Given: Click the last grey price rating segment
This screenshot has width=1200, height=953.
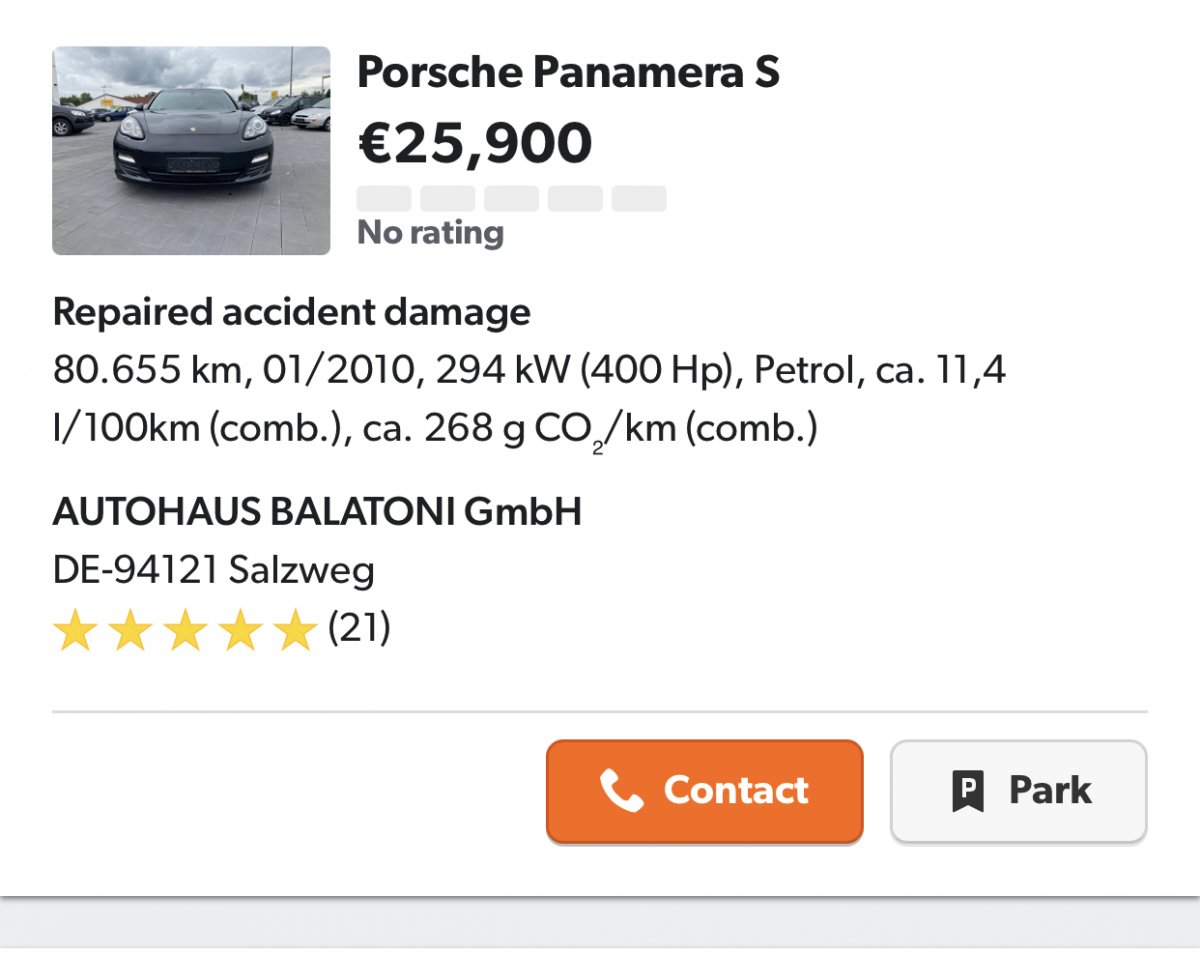Looking at the screenshot, I should tap(639, 198).
